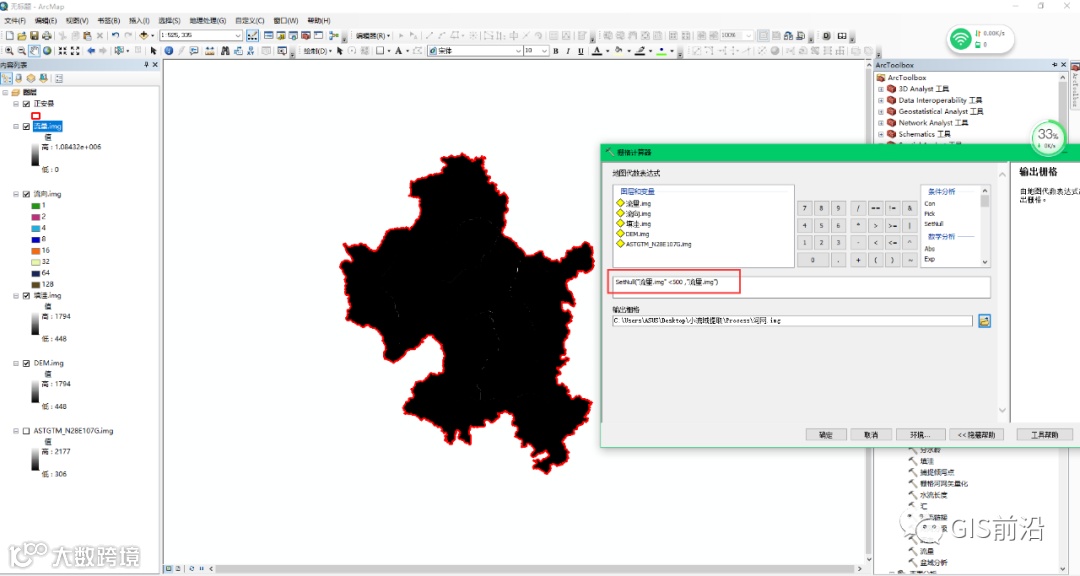
Task: Enable the ASTGTM_N28E107G.img layer checkbox
Action: 27,431
